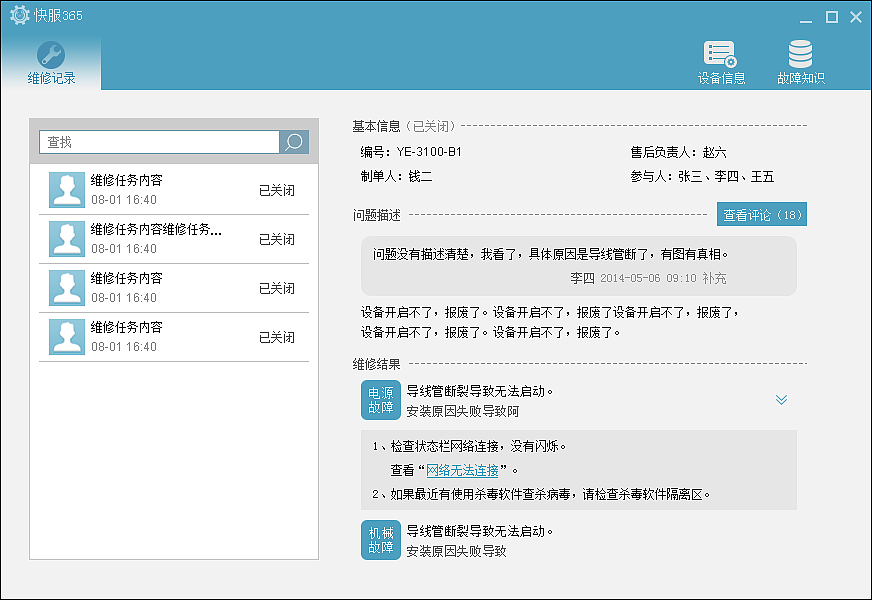This screenshot has height=600, width=872.
Task: Collapse the 电源故障 result details
Action: click(x=781, y=400)
